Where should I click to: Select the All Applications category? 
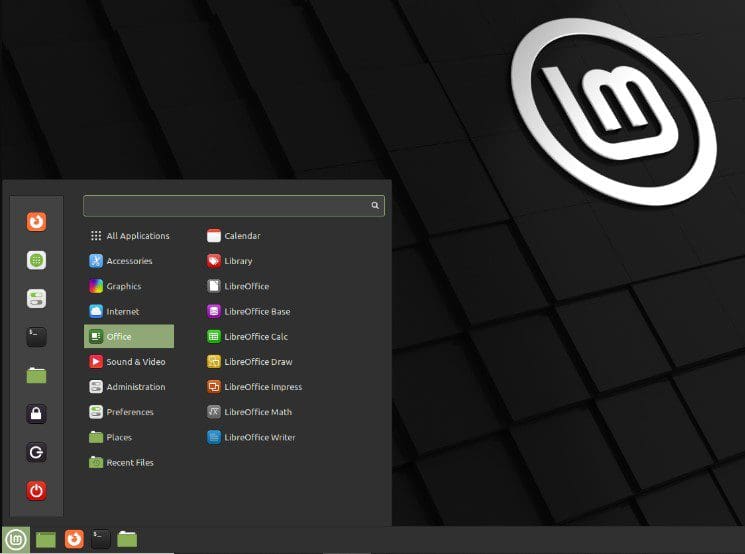[129, 236]
